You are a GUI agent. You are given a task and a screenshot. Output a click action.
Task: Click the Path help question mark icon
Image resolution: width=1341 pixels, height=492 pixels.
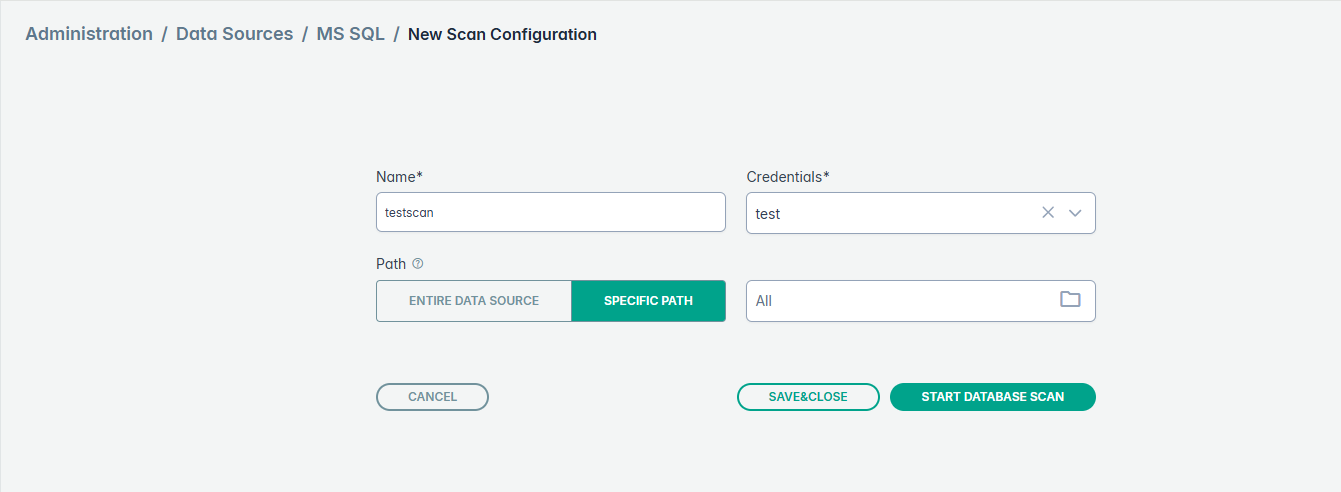(x=418, y=264)
